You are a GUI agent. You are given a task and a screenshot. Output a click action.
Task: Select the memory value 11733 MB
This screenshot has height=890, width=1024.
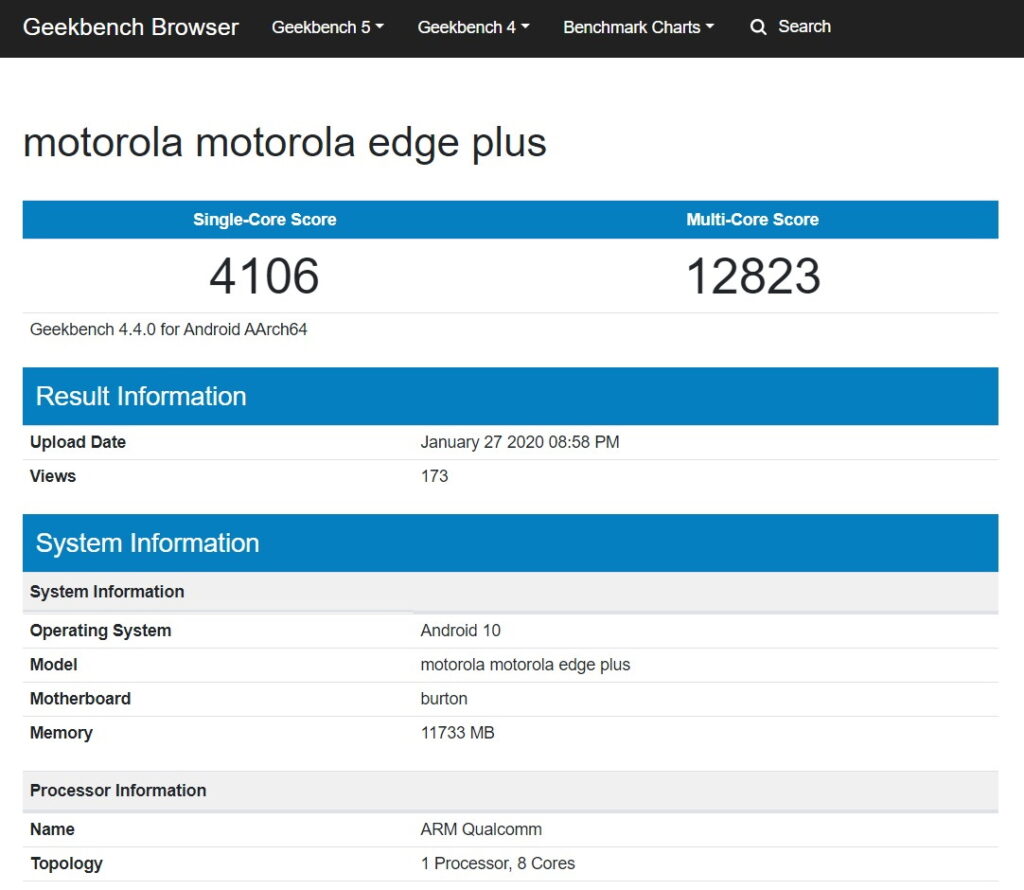tap(457, 733)
